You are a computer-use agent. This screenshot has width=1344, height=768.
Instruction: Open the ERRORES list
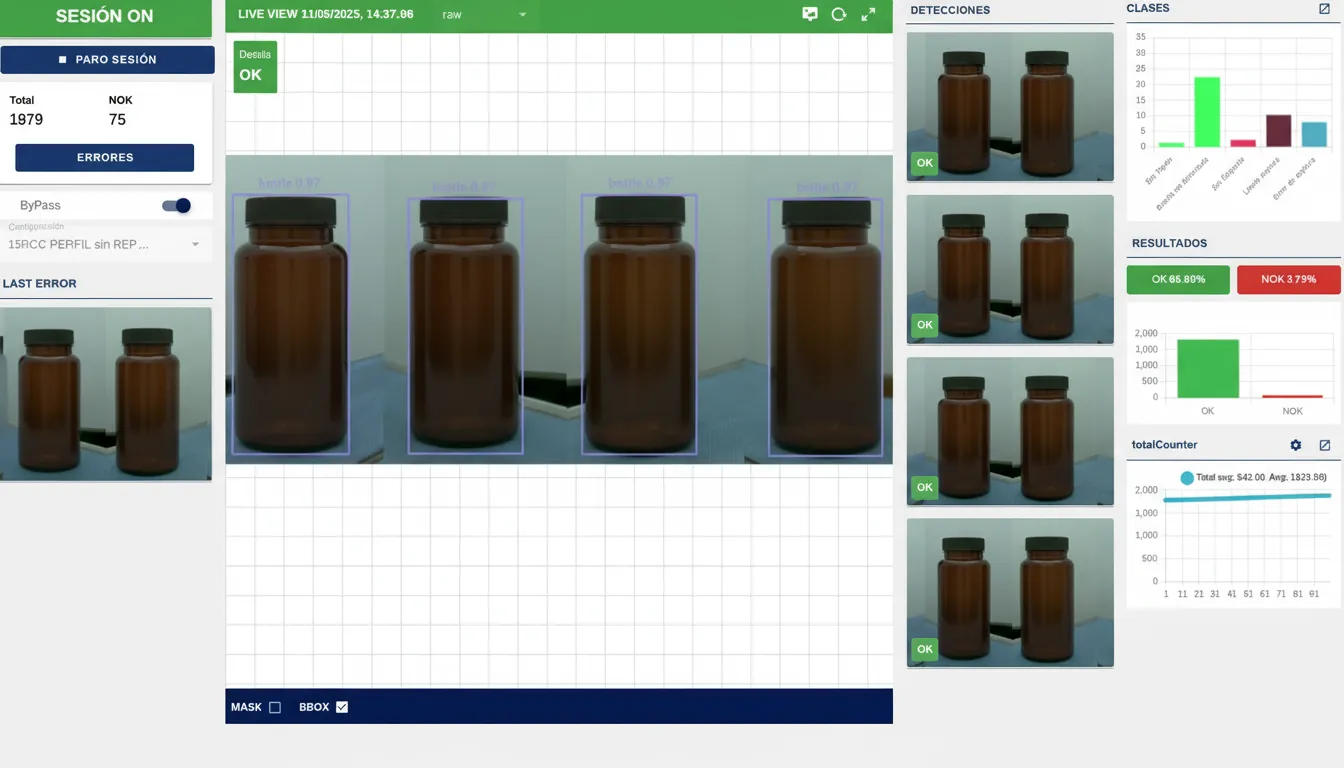click(x=104, y=157)
